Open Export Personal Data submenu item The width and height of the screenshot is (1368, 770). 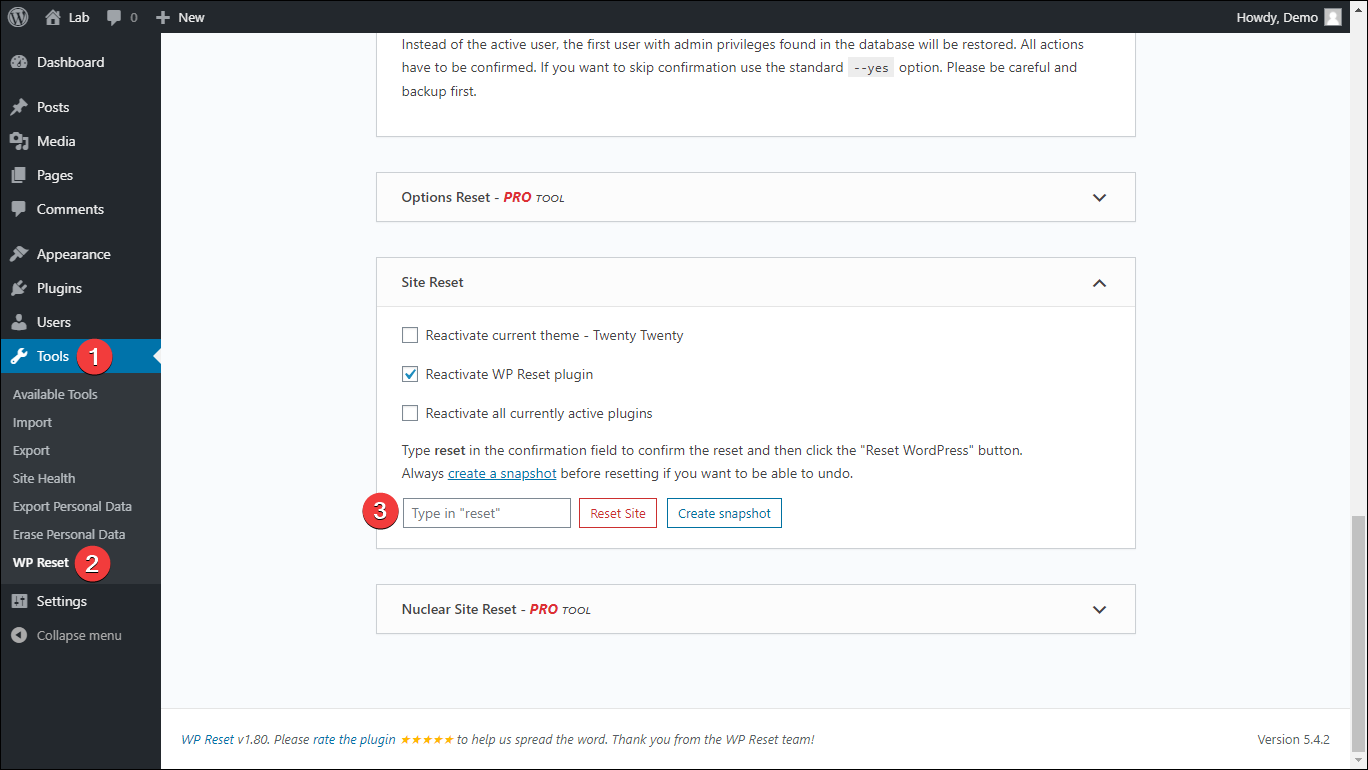coord(72,506)
